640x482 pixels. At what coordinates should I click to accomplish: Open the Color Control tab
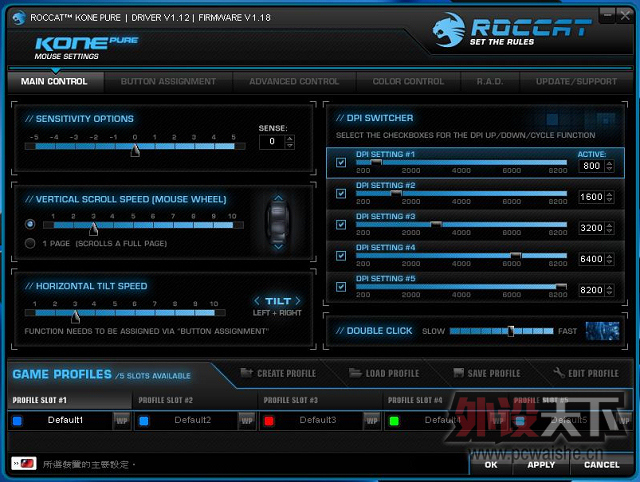408,82
